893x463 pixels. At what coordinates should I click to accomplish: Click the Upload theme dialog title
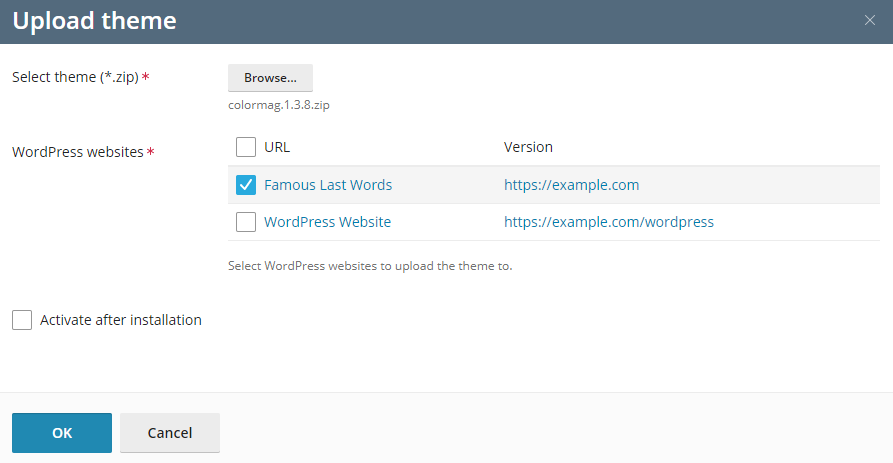click(x=94, y=21)
